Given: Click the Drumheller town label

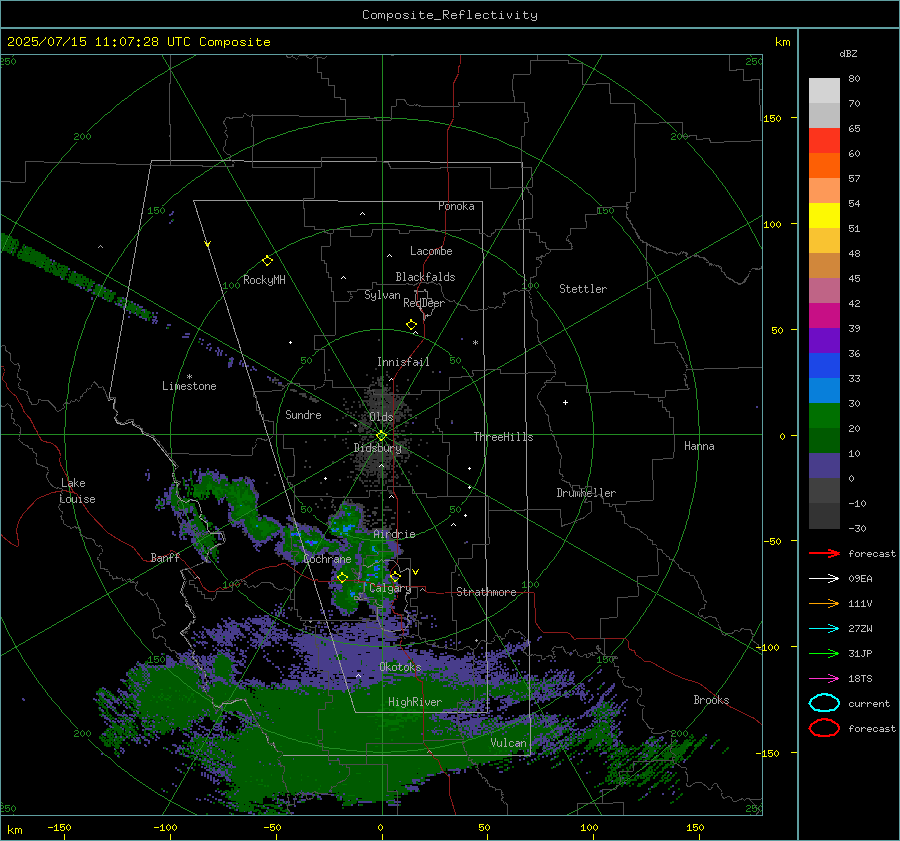Looking at the screenshot, I should click(586, 493).
